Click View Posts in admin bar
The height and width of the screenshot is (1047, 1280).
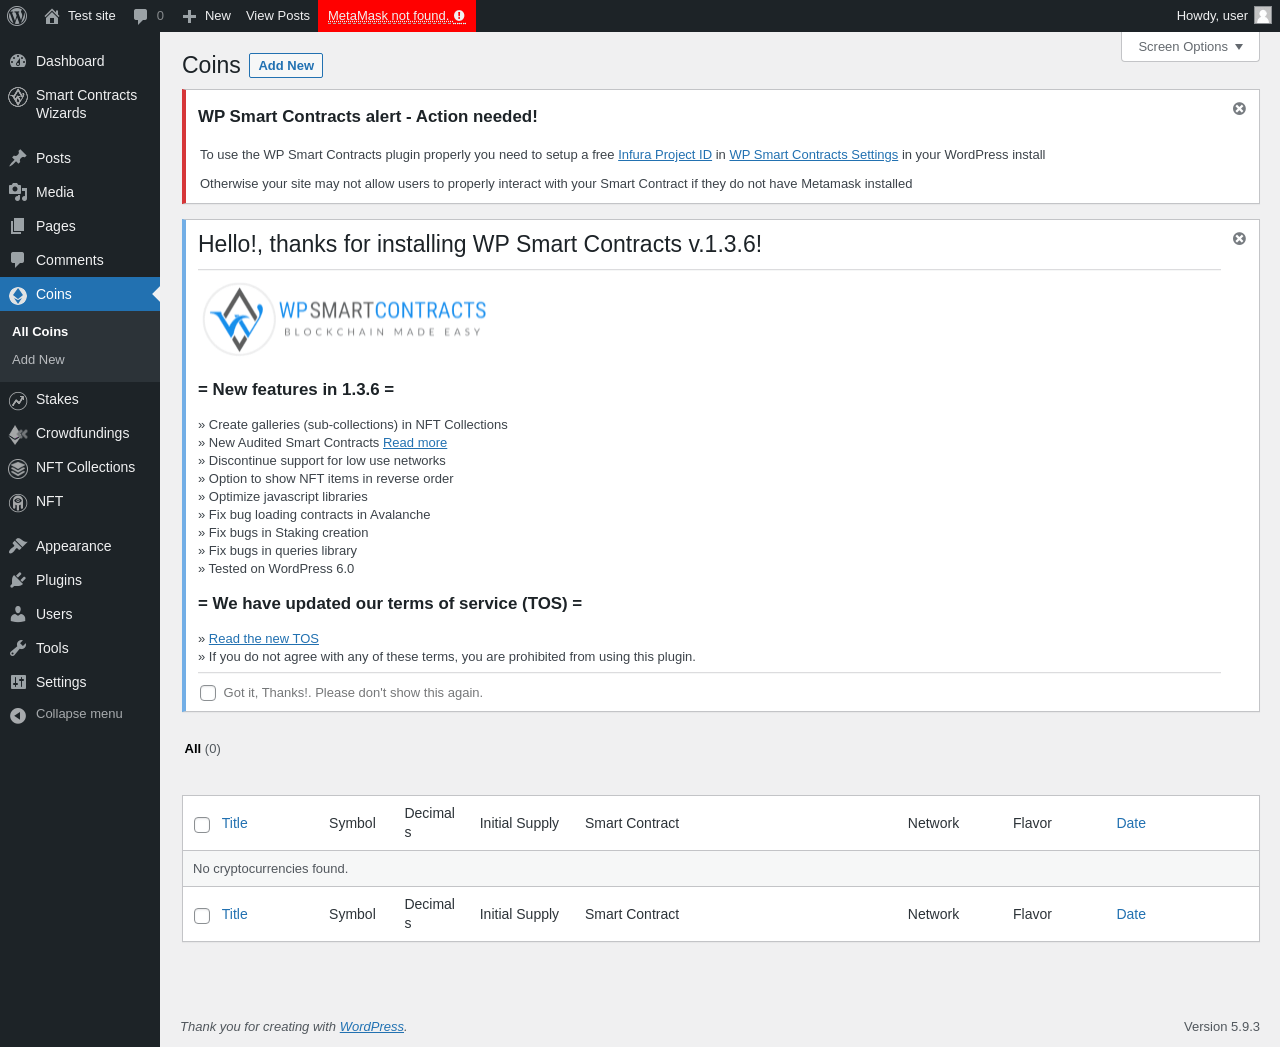278,16
